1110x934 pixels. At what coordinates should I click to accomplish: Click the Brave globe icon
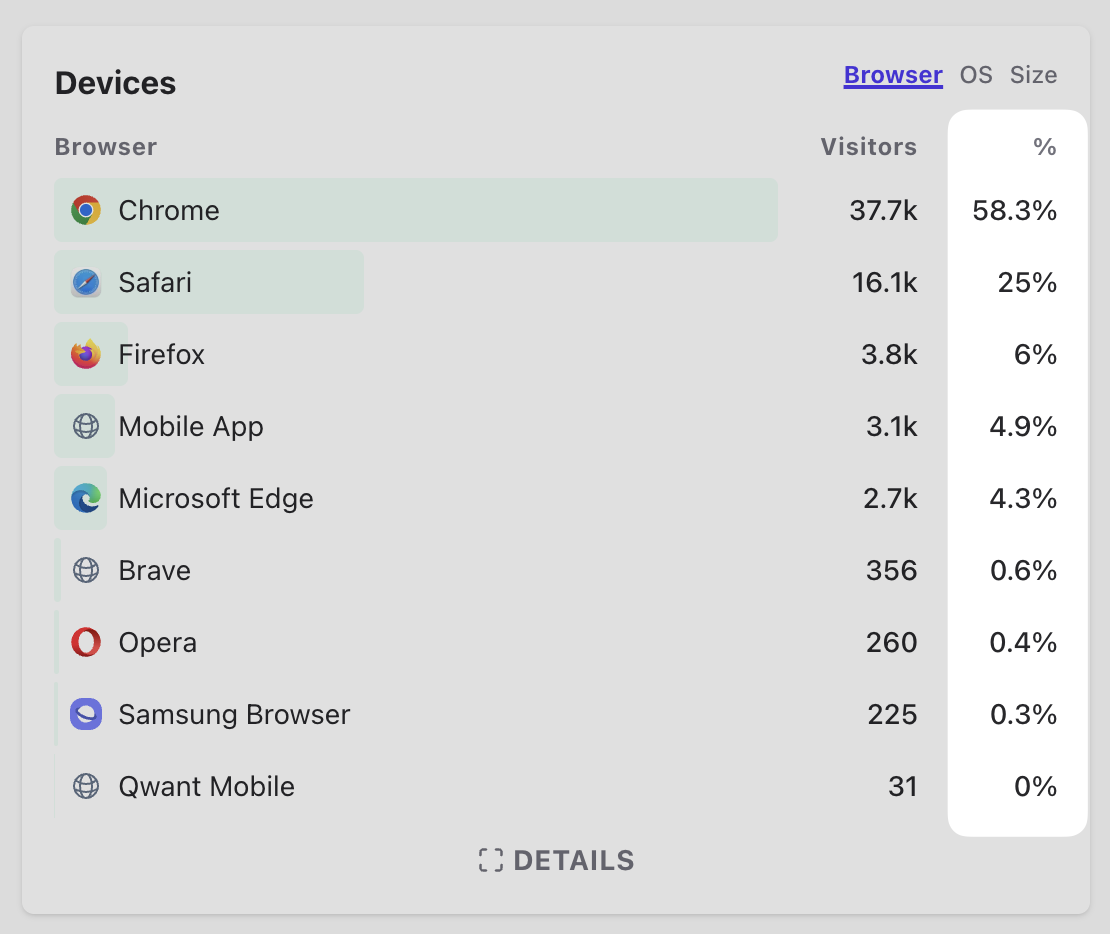pyautogui.click(x=86, y=570)
